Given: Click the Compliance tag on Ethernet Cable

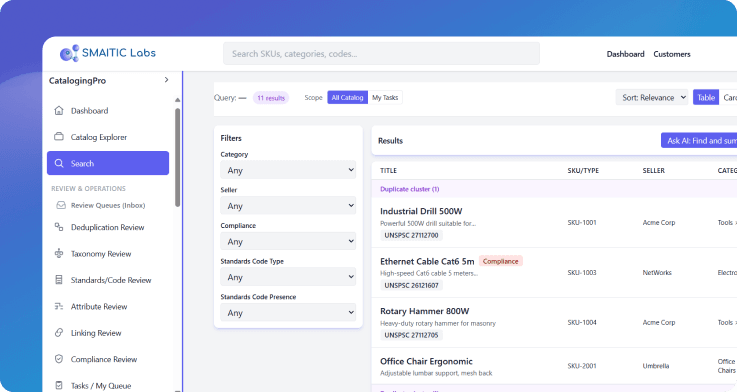Looking at the screenshot, I should click(501, 261).
